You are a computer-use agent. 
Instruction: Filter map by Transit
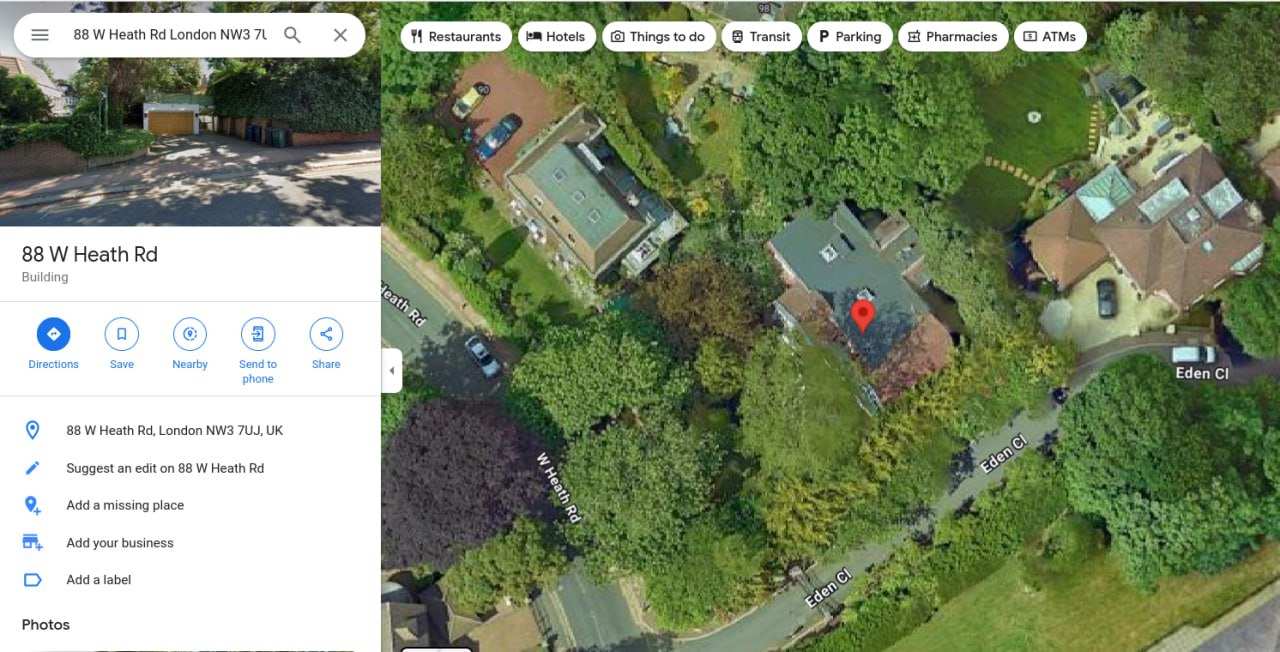point(761,37)
